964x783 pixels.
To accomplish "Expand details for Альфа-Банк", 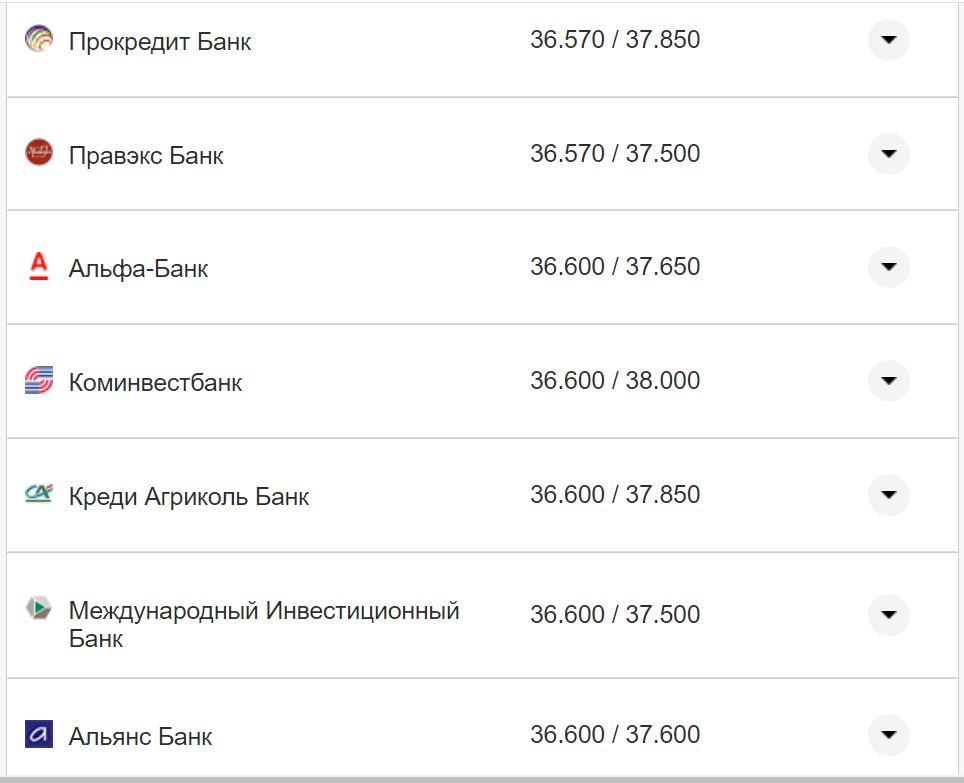I will 888,267.
